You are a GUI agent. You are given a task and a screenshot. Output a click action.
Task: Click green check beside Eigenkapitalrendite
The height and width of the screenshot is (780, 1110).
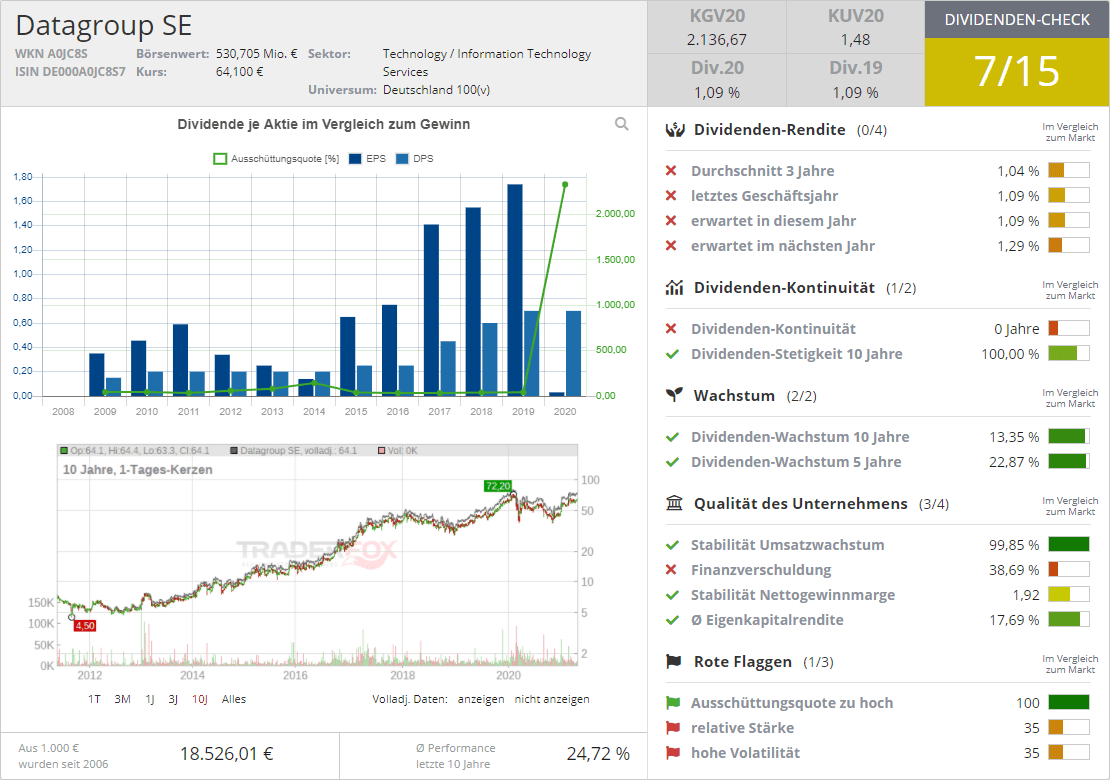[x=673, y=620]
